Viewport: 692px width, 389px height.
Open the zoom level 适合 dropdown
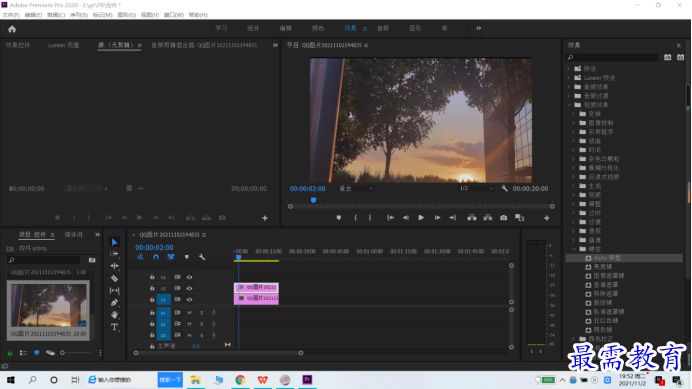pos(356,189)
